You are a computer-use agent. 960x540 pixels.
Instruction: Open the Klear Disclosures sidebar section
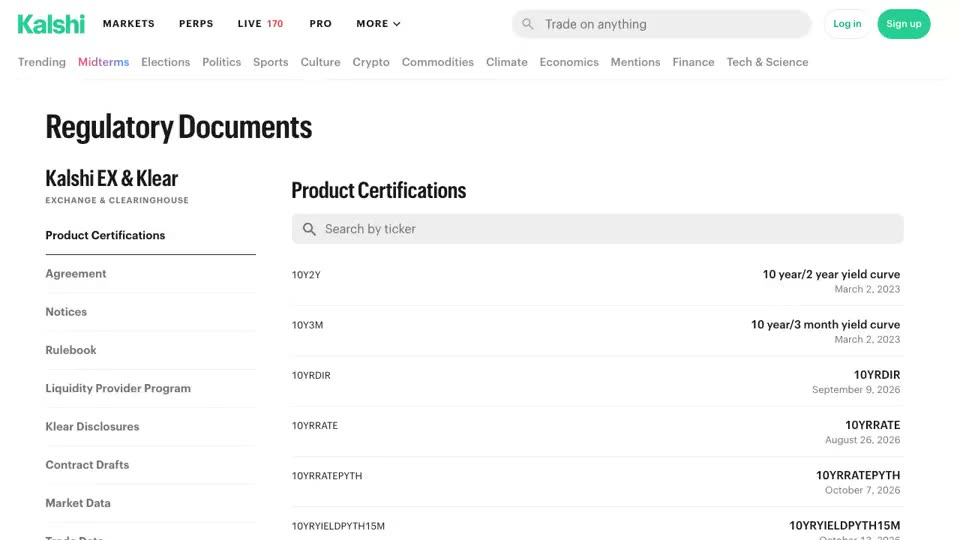click(151, 427)
